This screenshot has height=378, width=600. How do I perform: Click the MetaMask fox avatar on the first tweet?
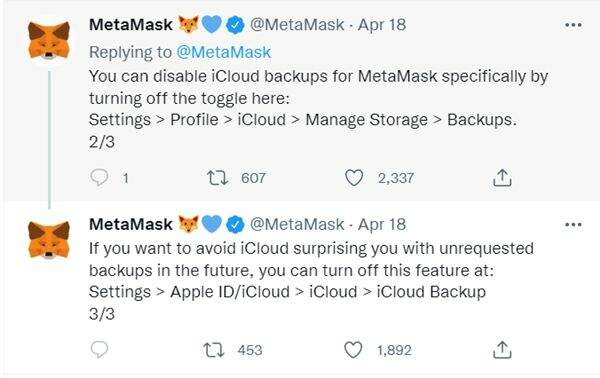(49, 41)
